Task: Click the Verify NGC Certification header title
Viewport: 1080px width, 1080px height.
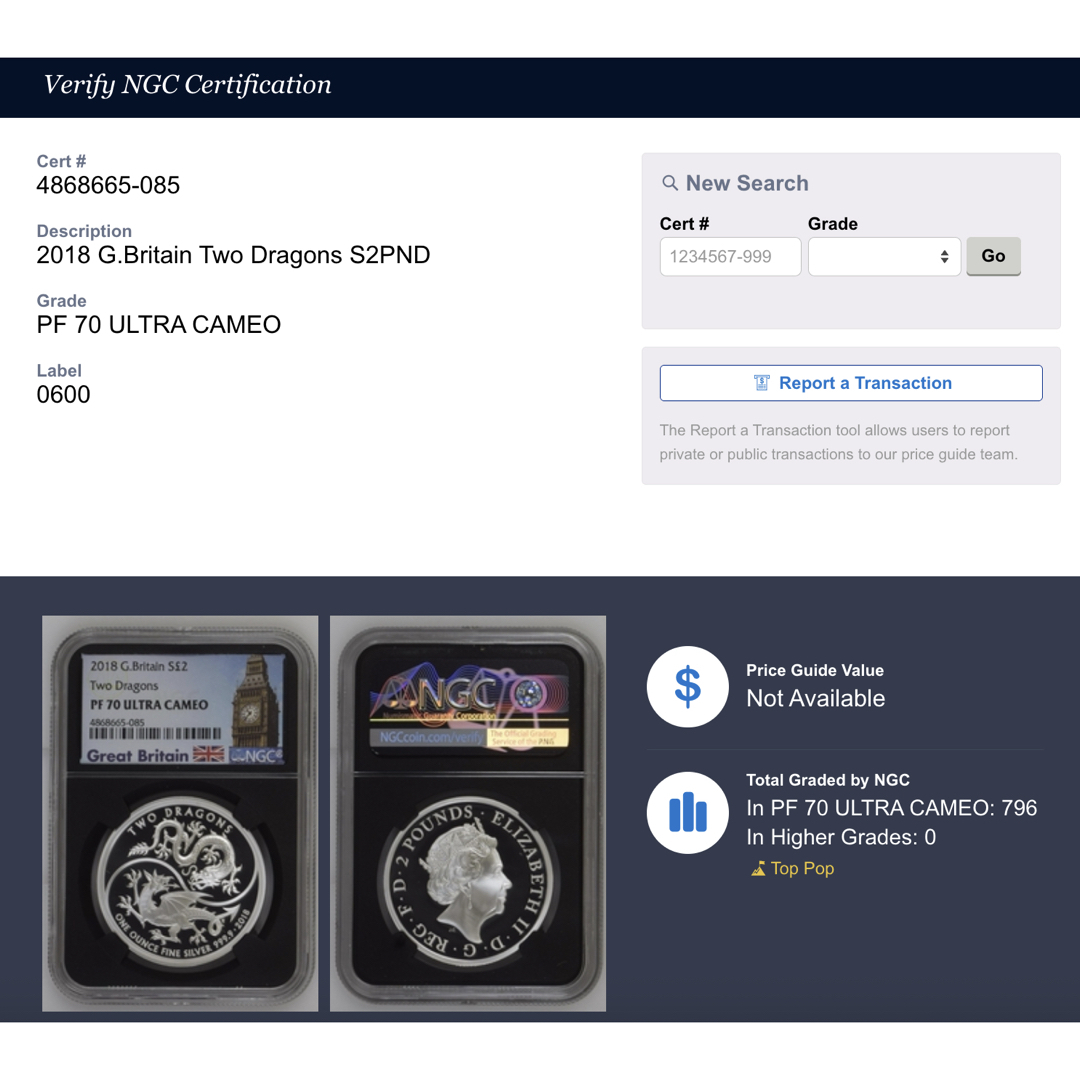Action: 187,85
